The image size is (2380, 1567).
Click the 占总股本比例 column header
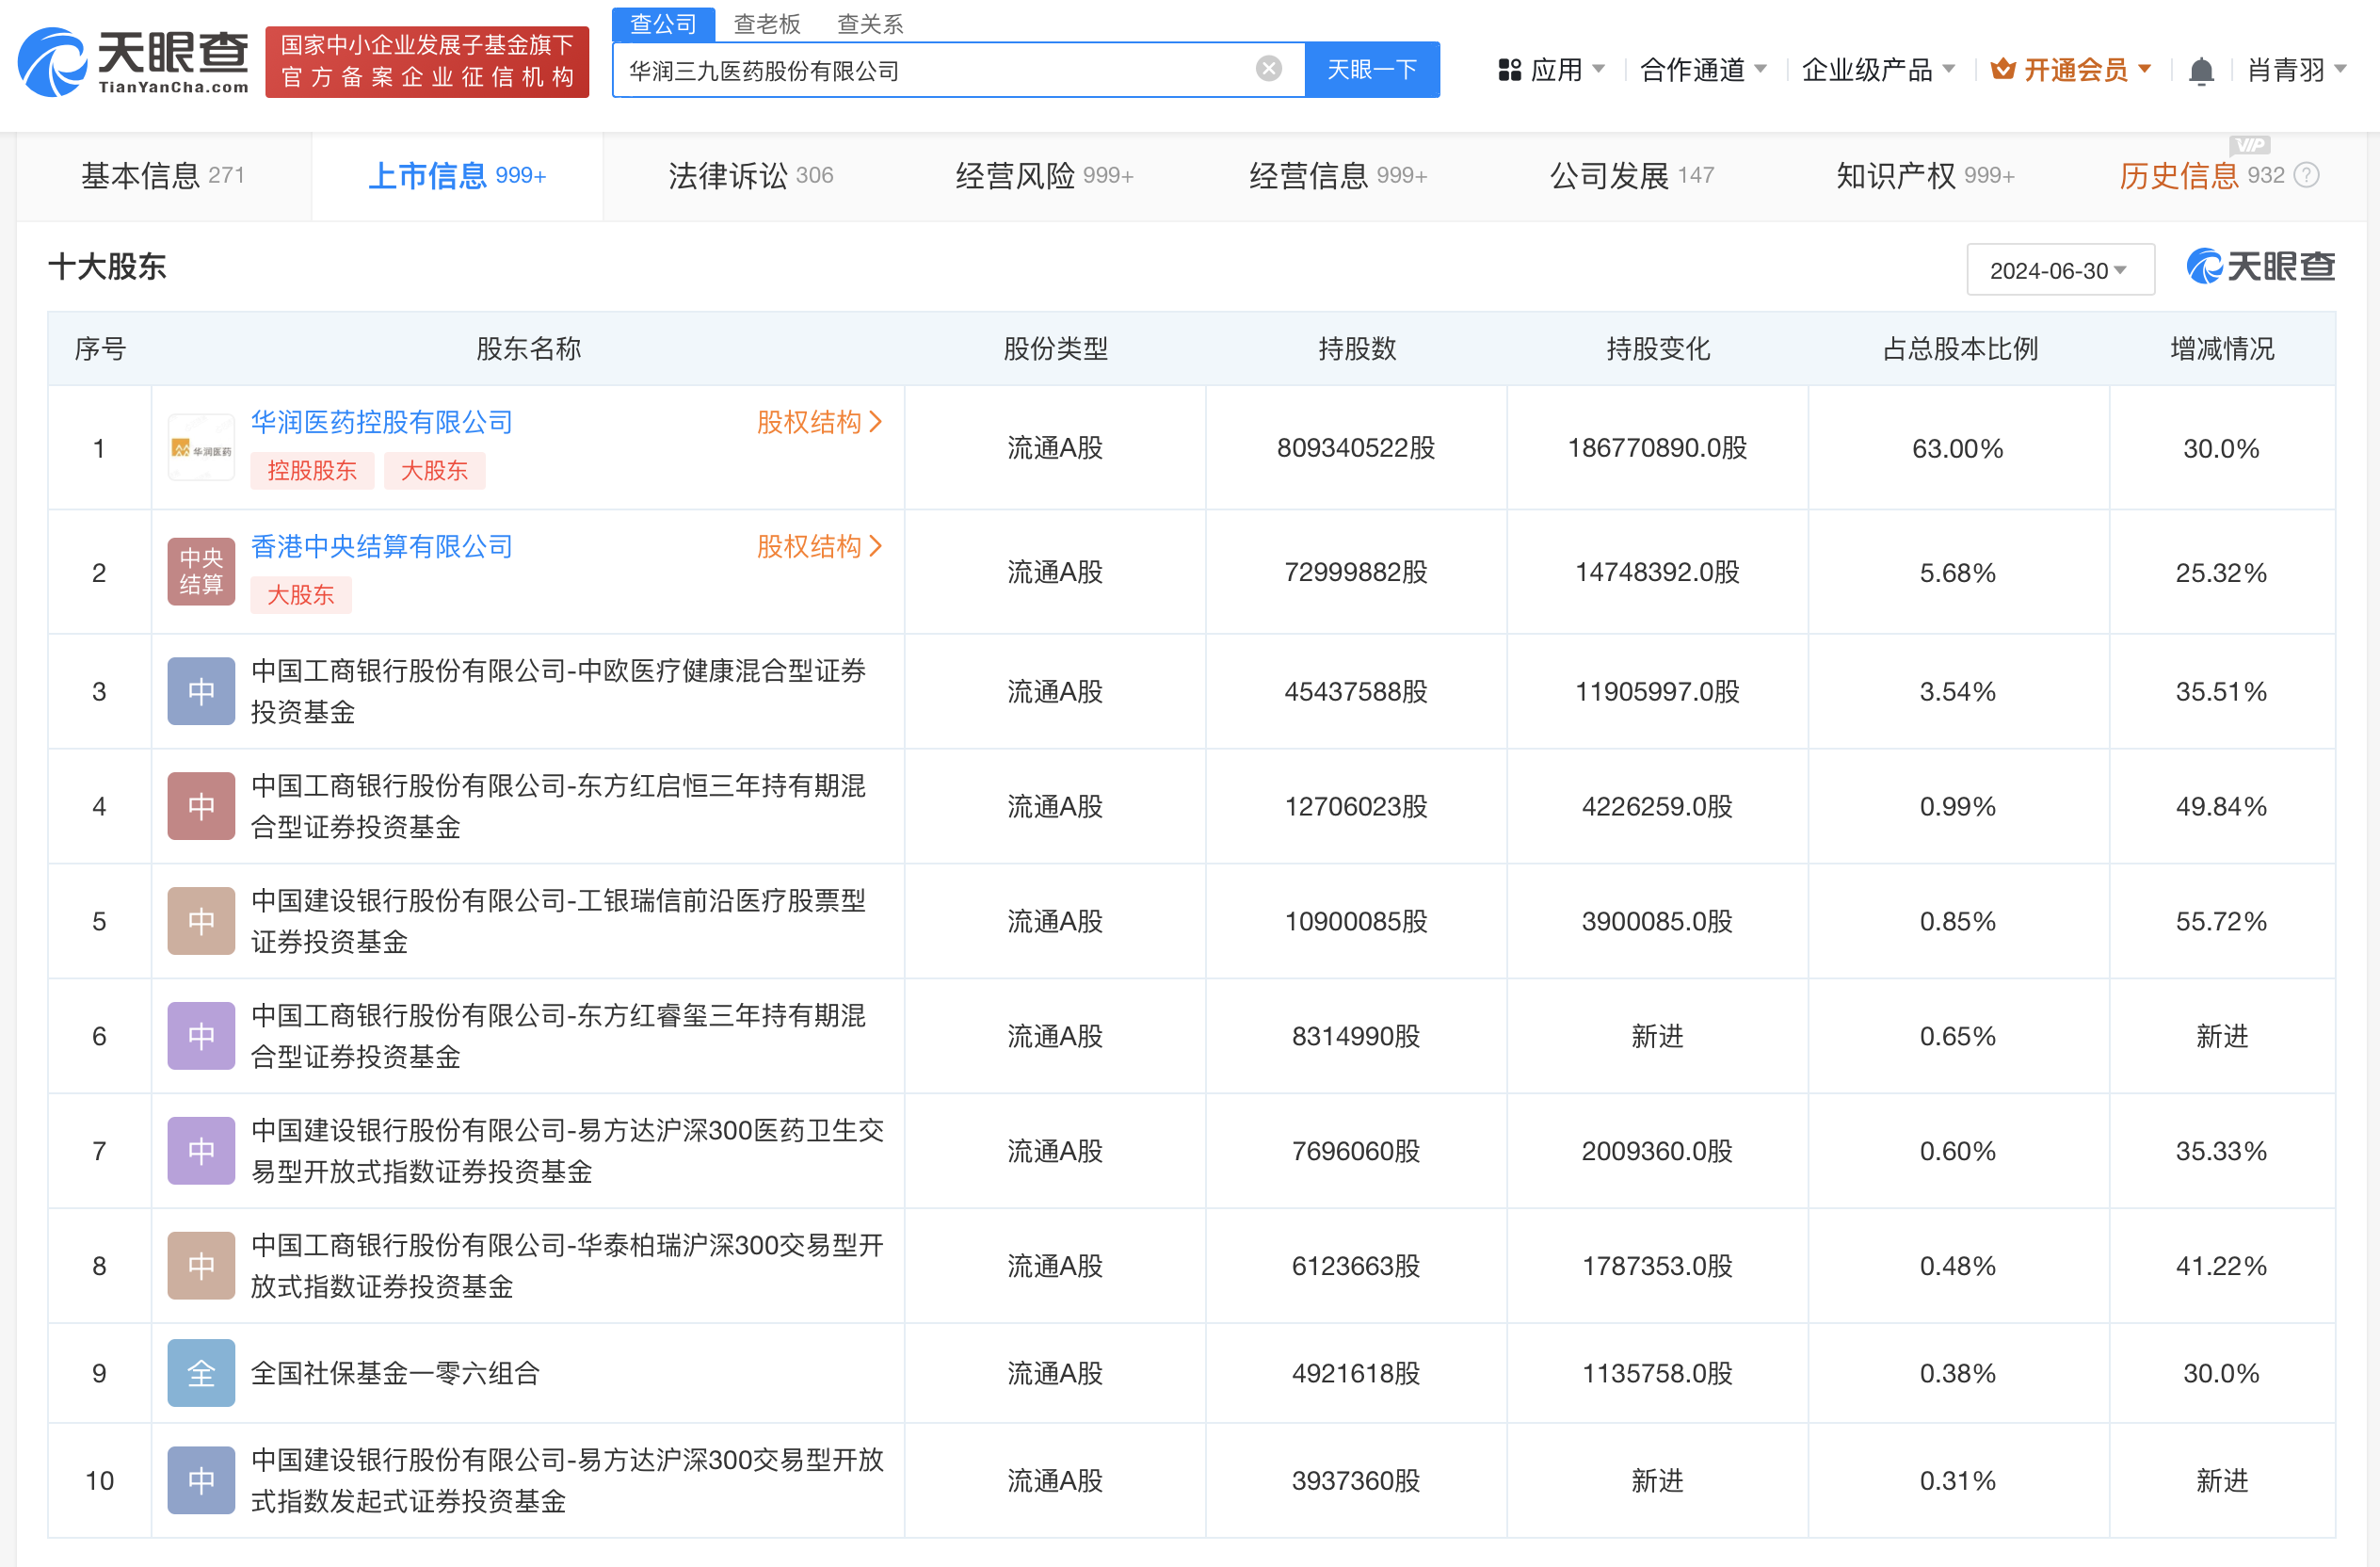pos(1960,349)
